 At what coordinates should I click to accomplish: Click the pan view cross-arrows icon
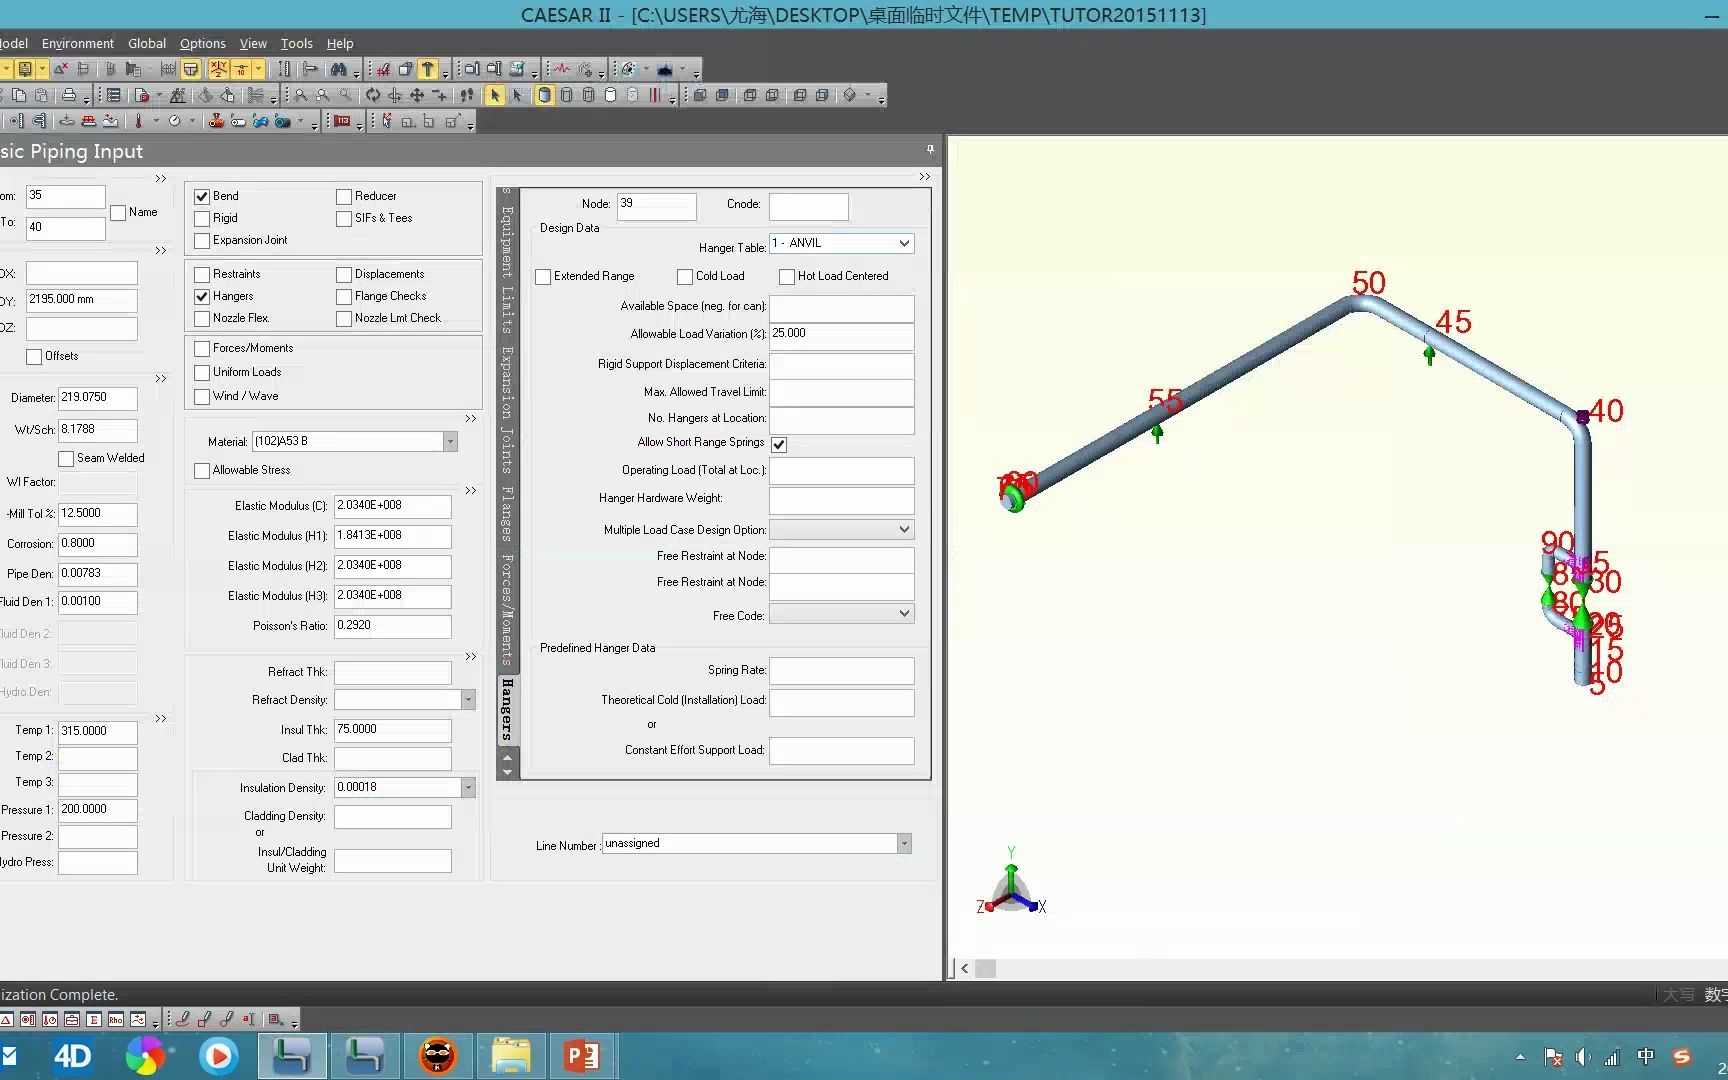point(417,95)
